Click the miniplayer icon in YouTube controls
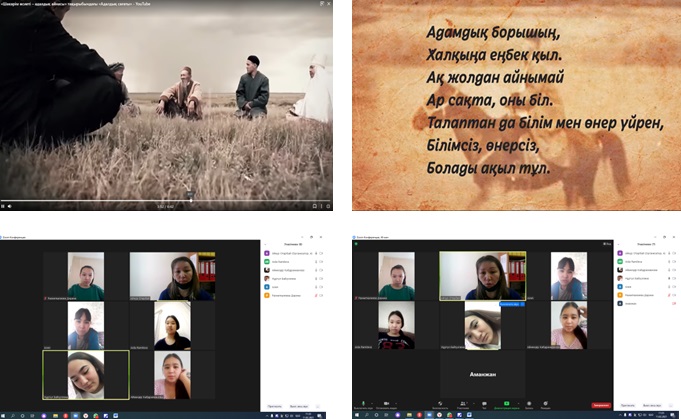This screenshot has width=681, height=419. click(x=314, y=206)
